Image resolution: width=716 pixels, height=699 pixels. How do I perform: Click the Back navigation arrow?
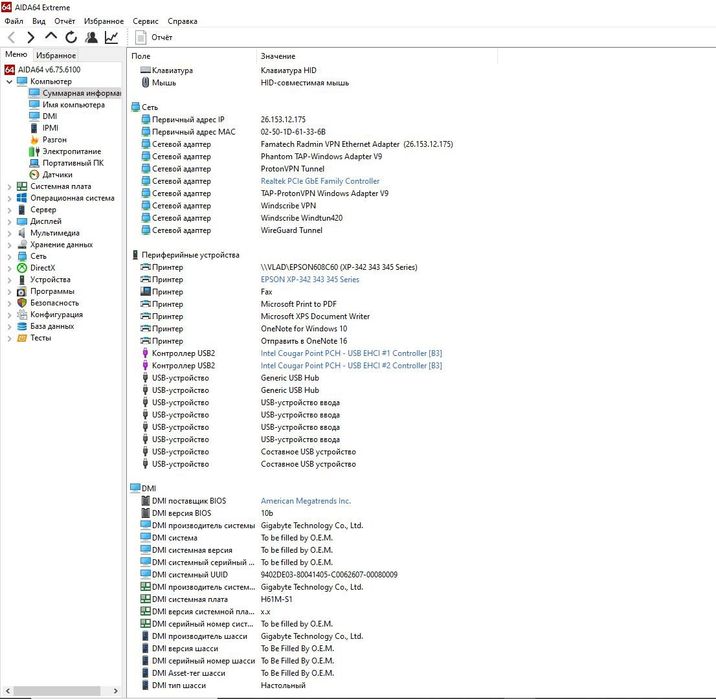pyautogui.click(x=11, y=37)
